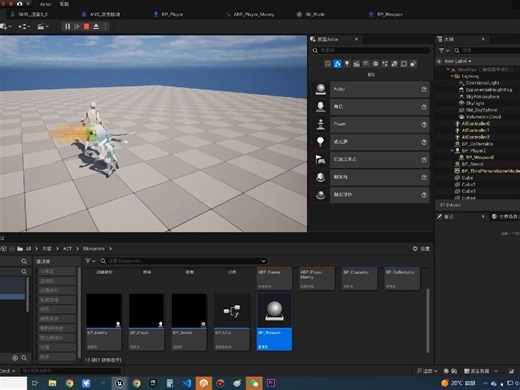
Task: Select the BP_Sword asset thumbnail
Action: 189,311
